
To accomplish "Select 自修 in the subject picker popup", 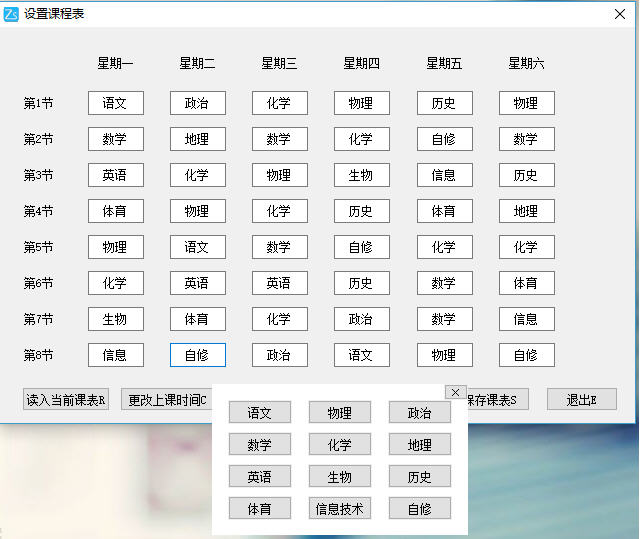I will (x=420, y=508).
